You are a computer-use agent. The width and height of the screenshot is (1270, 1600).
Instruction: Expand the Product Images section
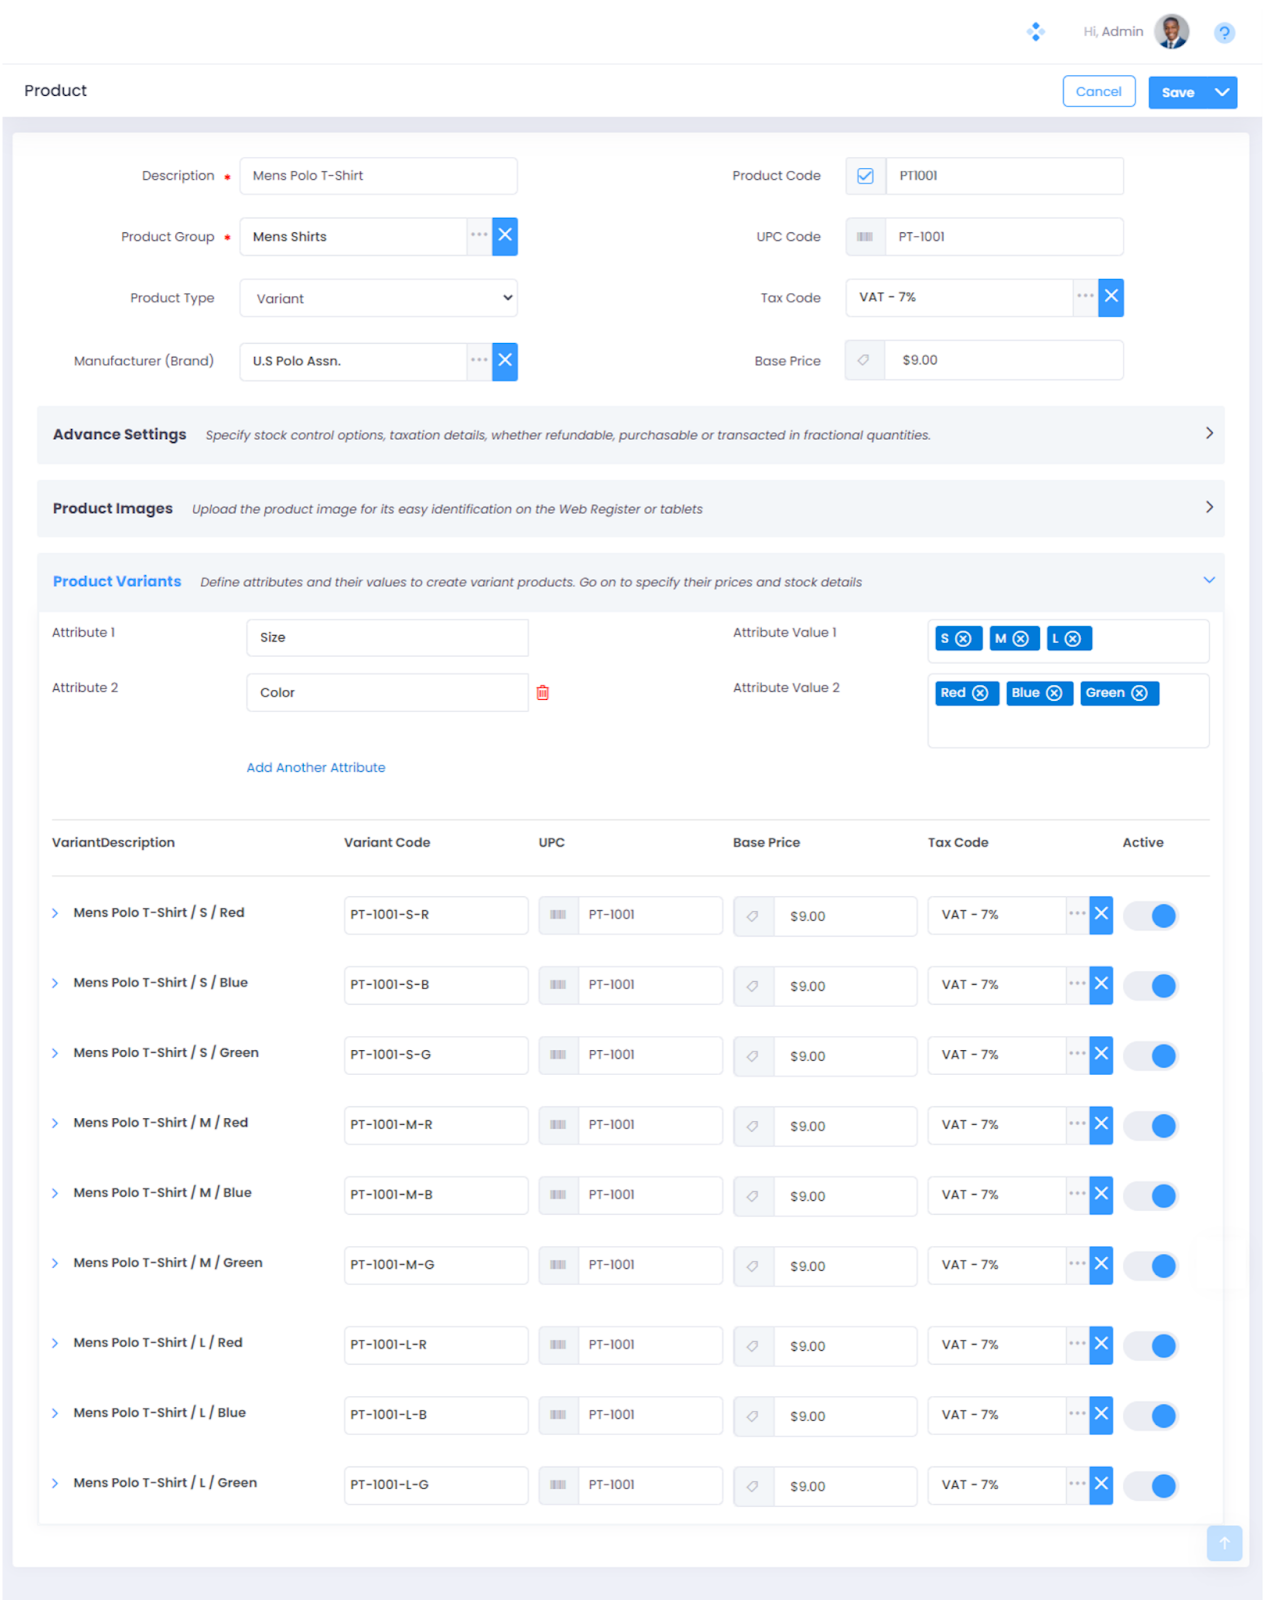[x=1208, y=508]
